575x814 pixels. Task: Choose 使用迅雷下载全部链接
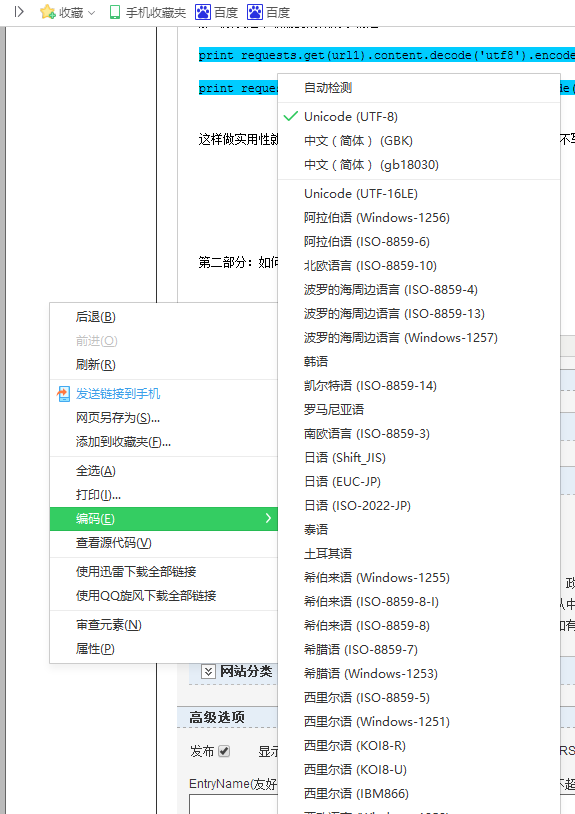pos(164,572)
